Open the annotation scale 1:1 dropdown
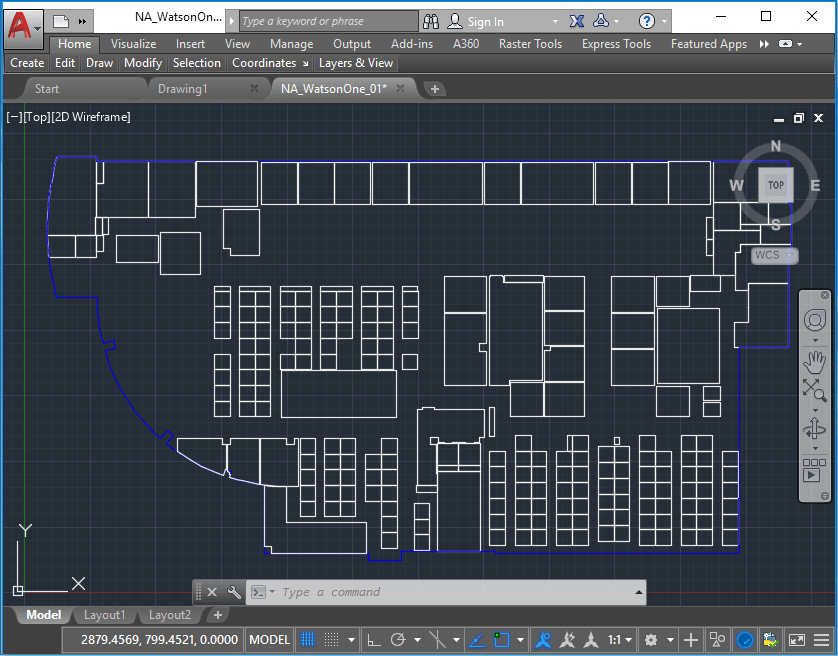 click(618, 639)
